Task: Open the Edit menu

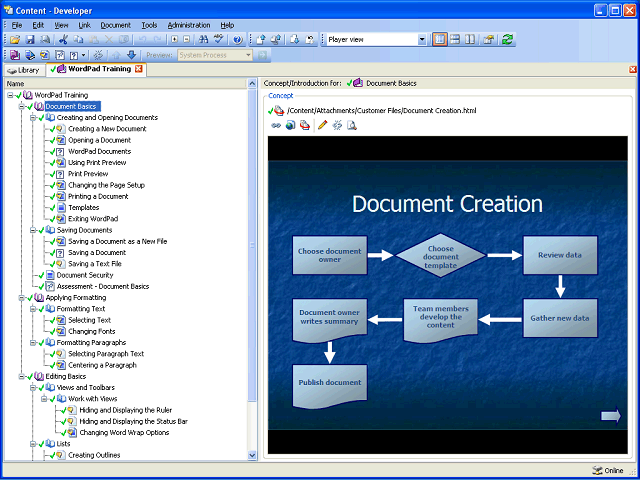Action: click(x=38, y=25)
